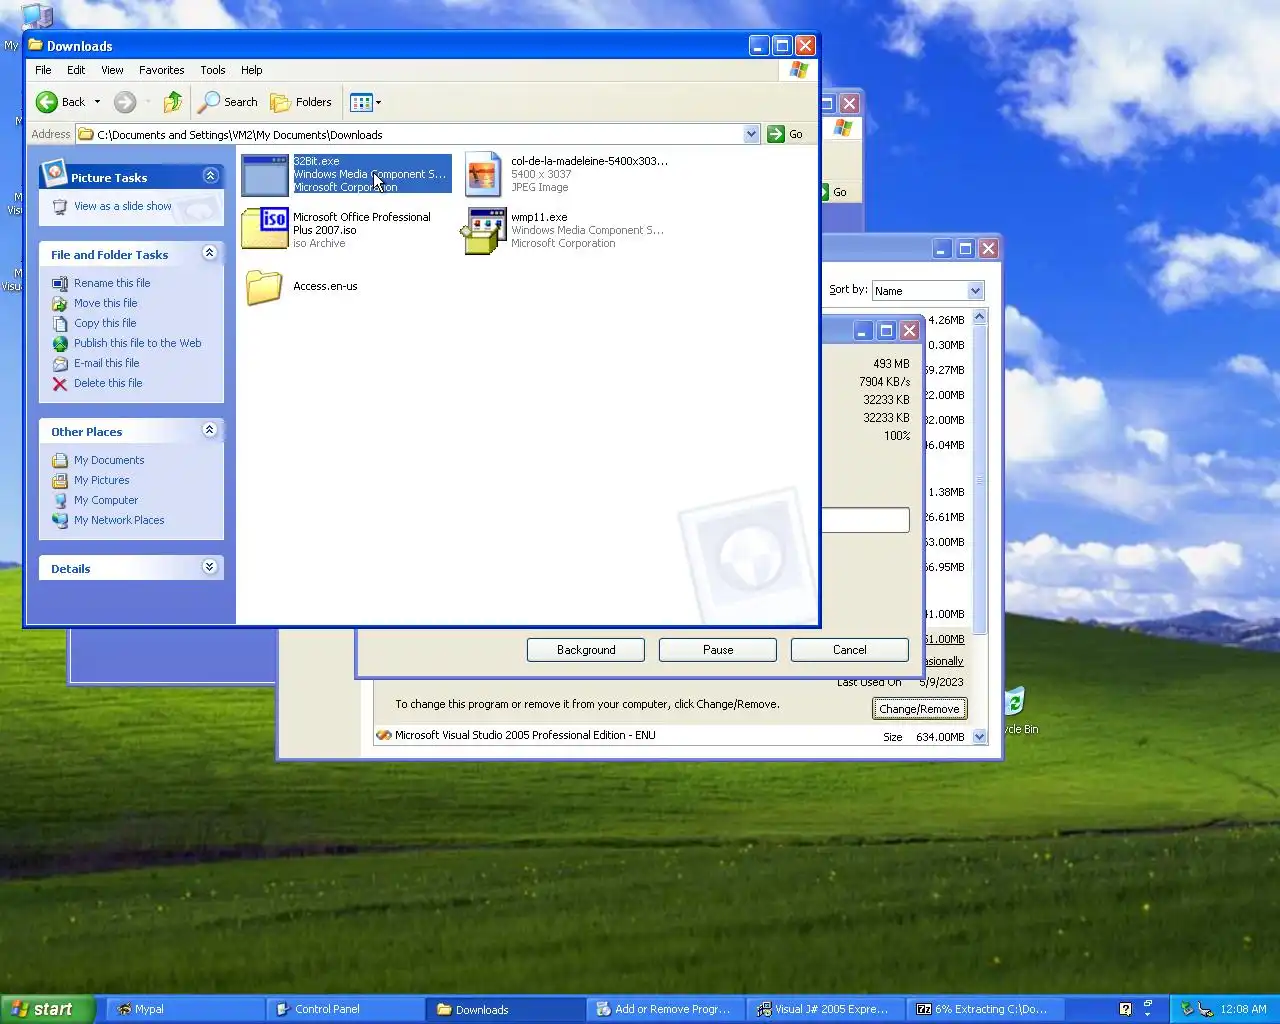The height and width of the screenshot is (1024, 1280).
Task: Click View as a slide show
Action: coord(122,206)
